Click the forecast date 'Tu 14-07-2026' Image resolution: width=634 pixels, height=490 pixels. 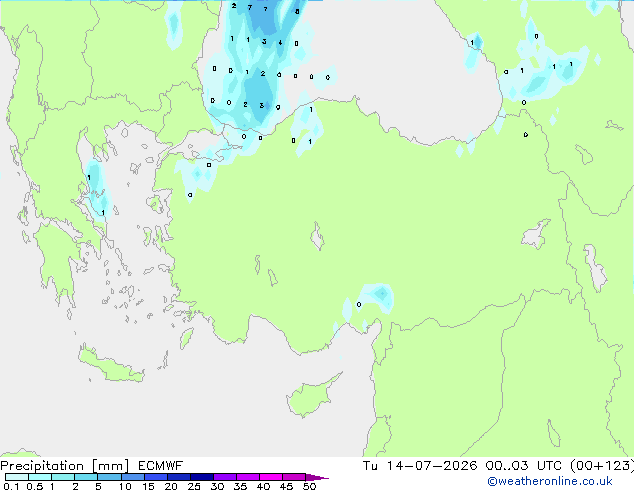click(420, 466)
